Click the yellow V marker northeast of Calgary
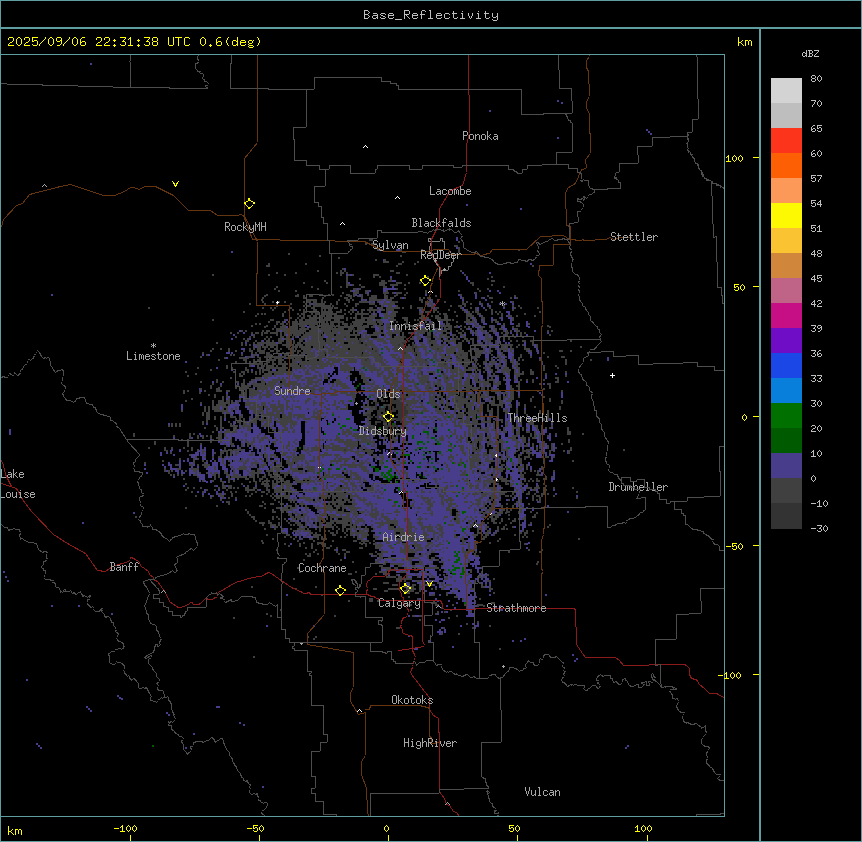The image size is (862, 842). 429,584
